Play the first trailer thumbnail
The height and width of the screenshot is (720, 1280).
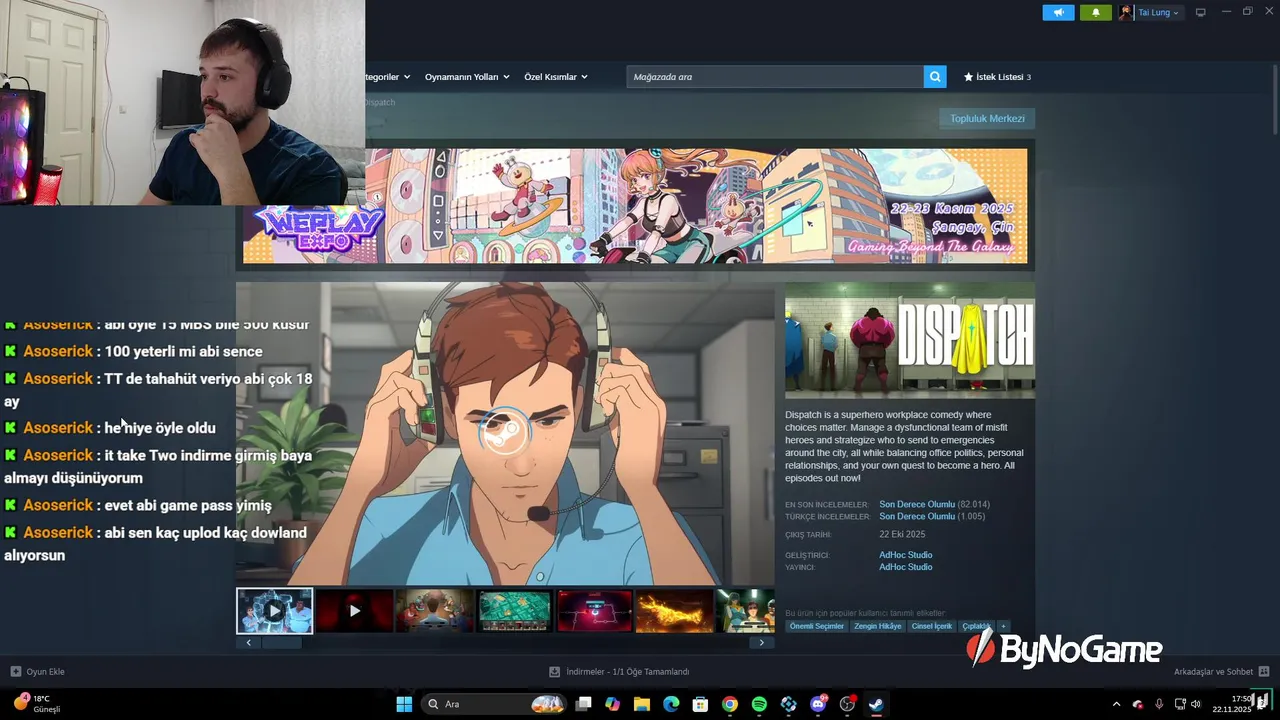275,611
